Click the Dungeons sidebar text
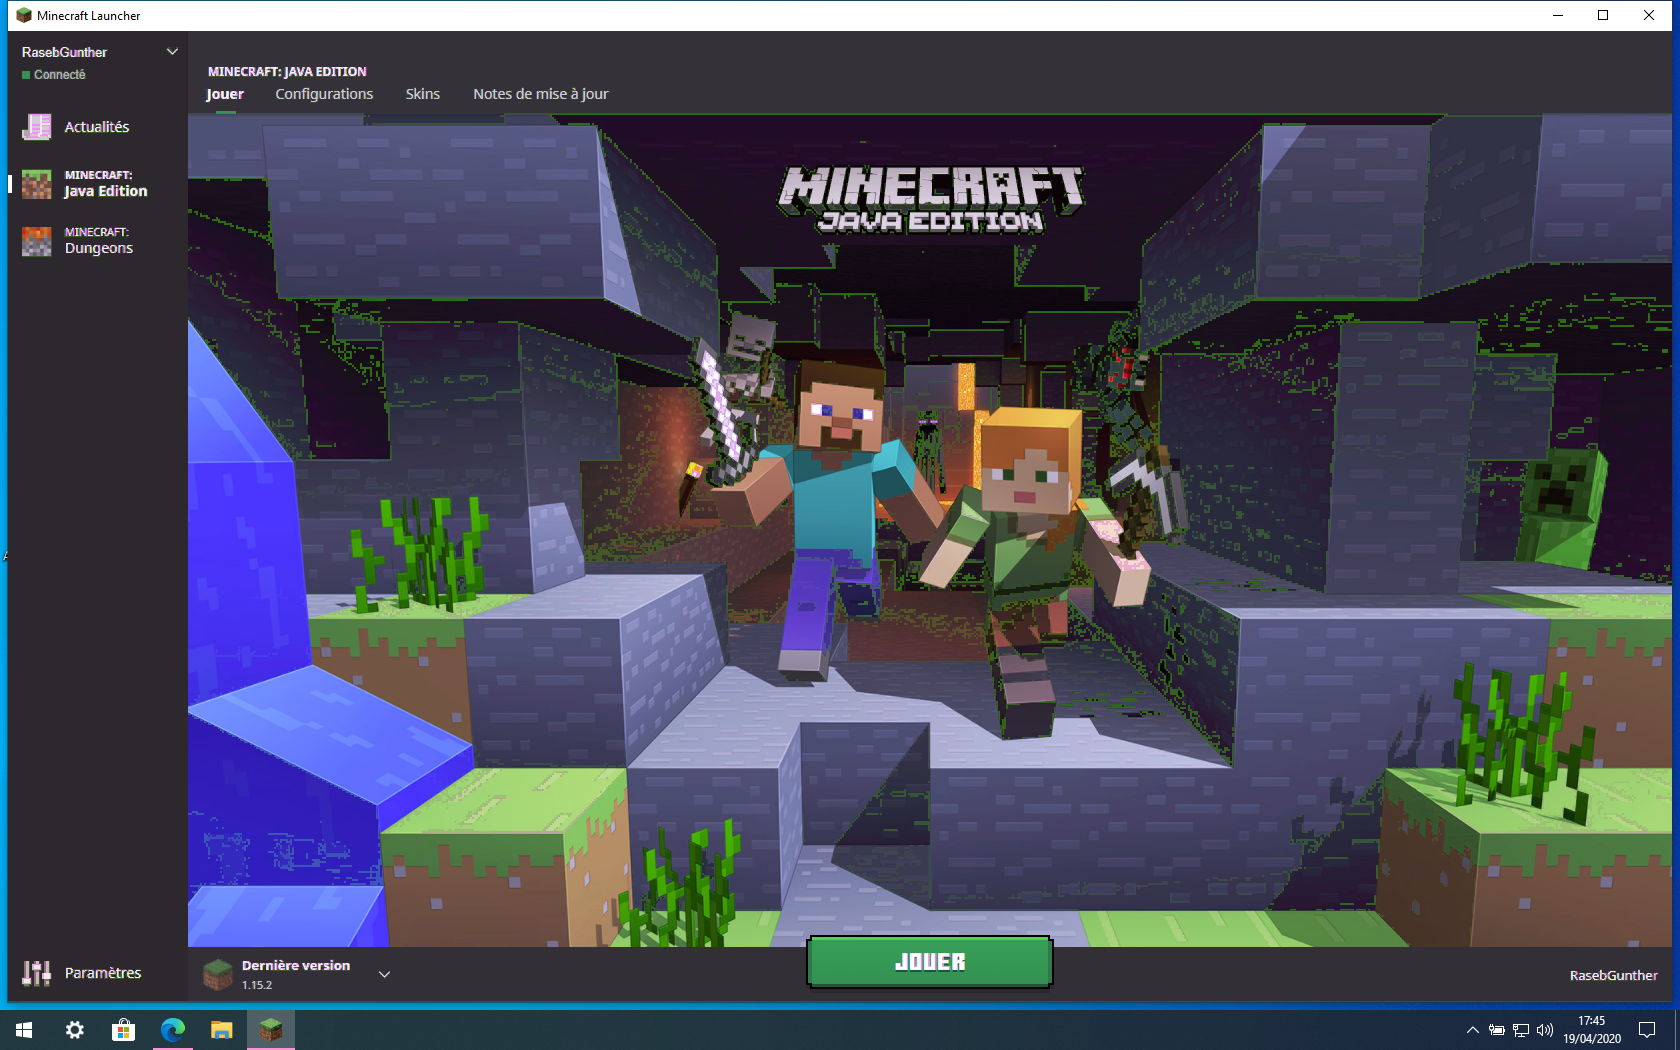 click(x=99, y=248)
